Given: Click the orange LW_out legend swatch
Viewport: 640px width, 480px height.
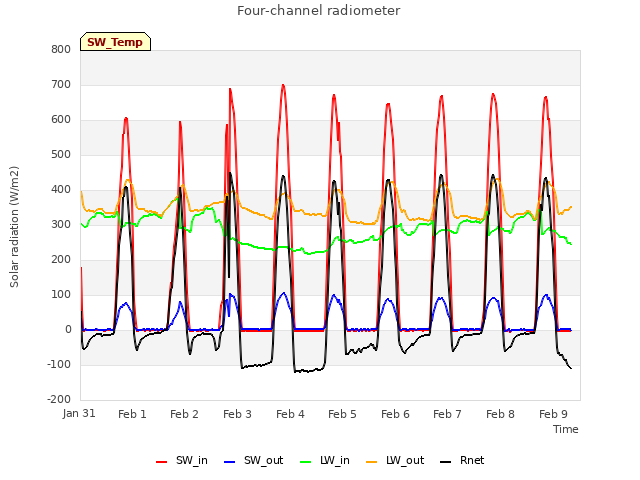Looking at the screenshot, I should [x=372, y=462].
